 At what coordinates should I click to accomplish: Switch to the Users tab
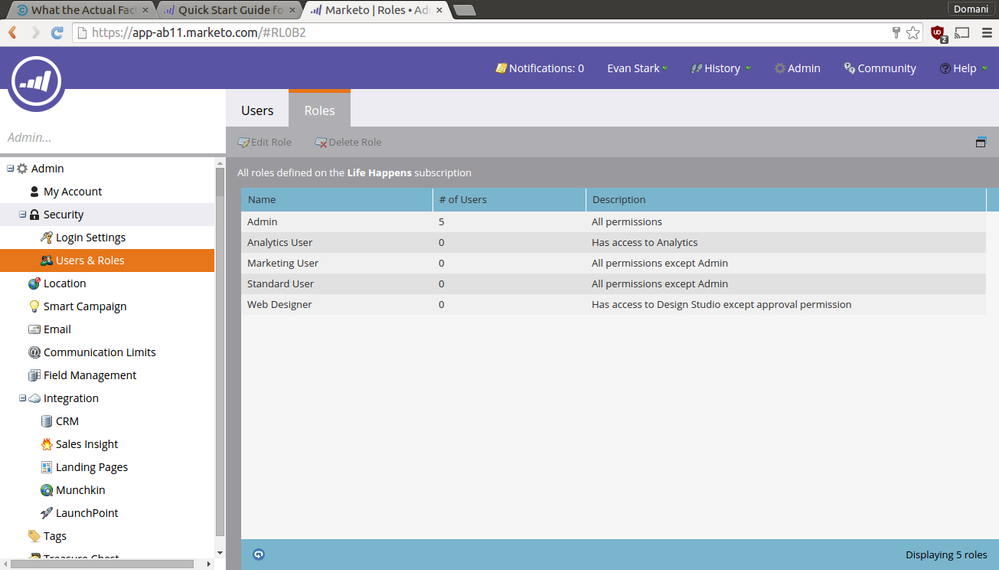[x=257, y=110]
